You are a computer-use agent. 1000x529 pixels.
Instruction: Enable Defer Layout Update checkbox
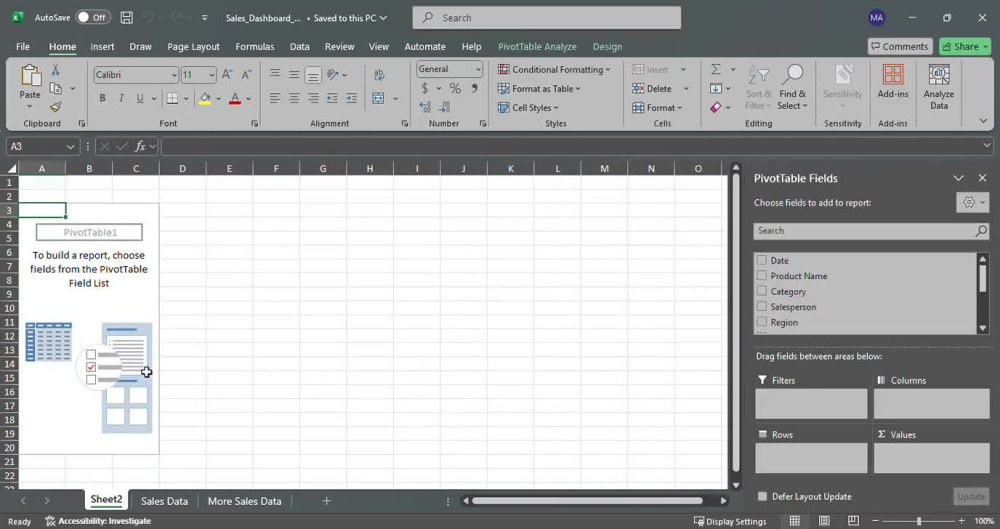[762, 496]
